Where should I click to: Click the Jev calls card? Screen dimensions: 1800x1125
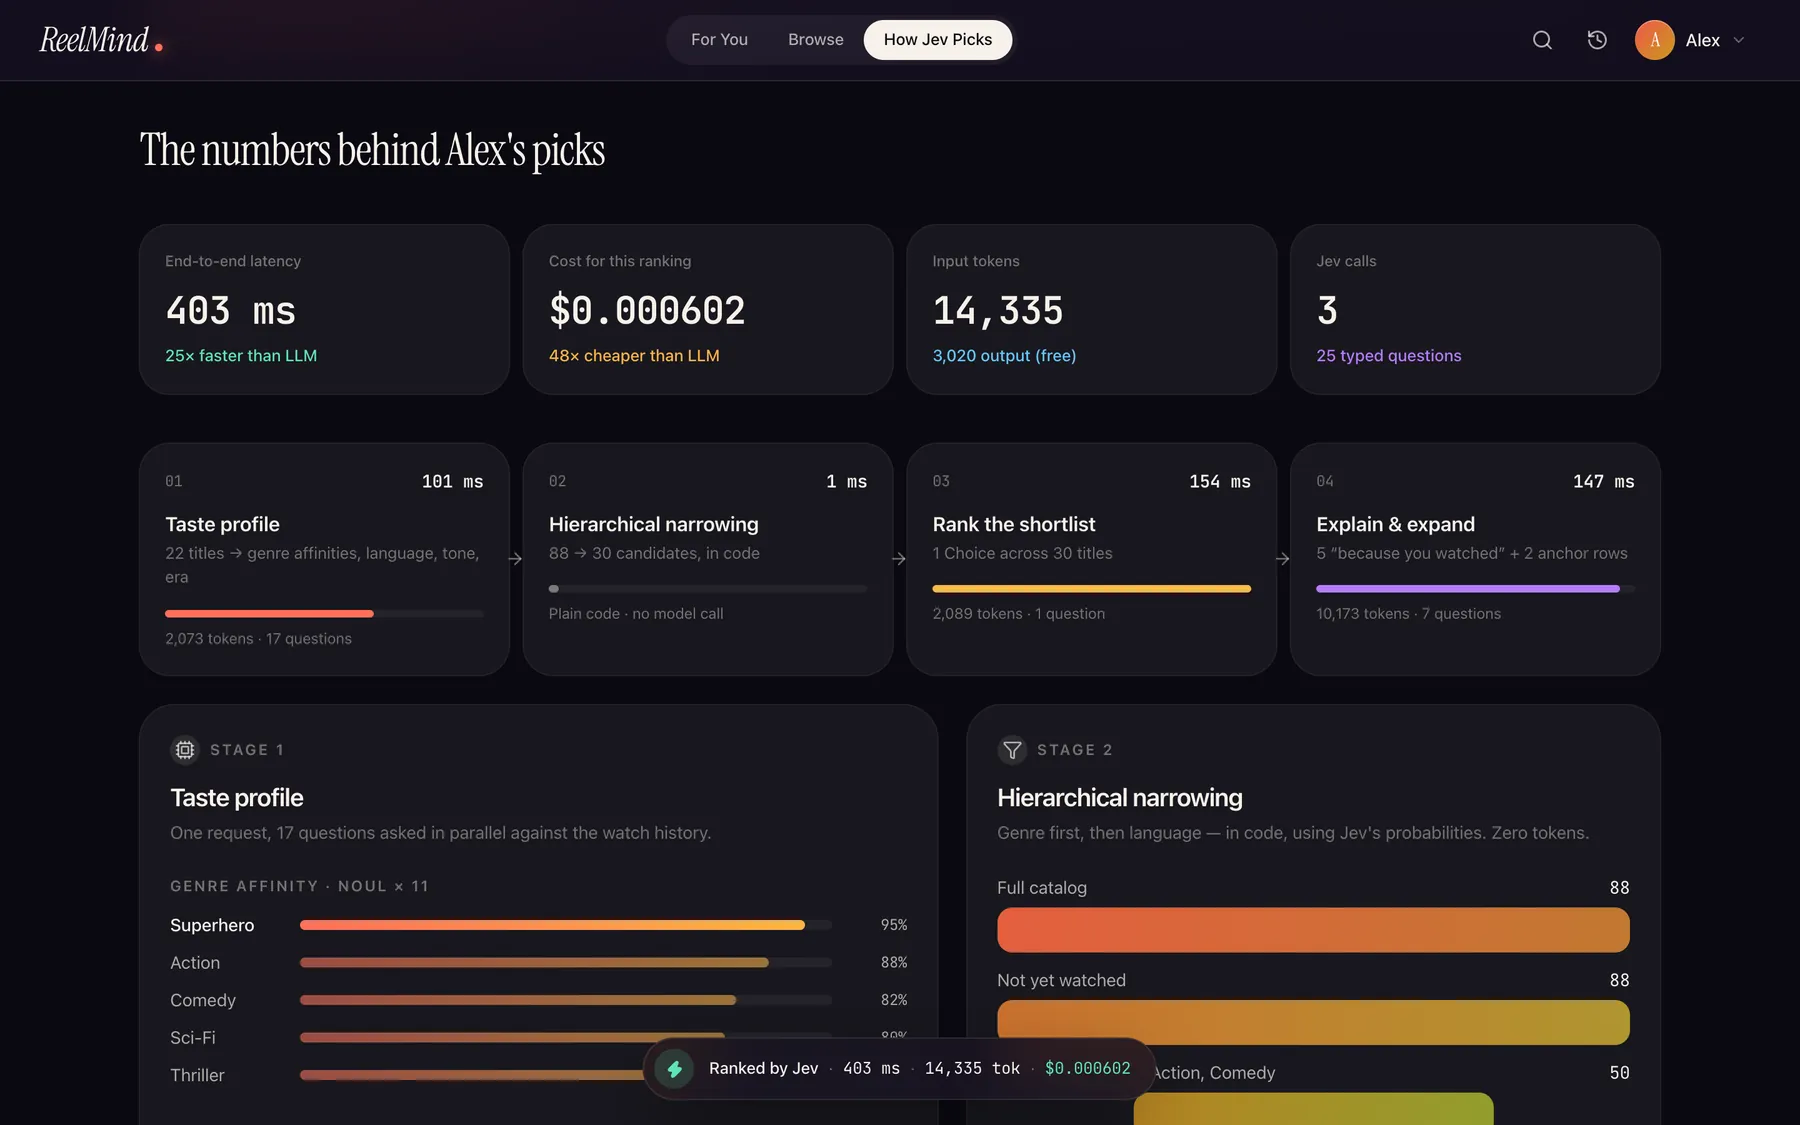click(x=1475, y=309)
